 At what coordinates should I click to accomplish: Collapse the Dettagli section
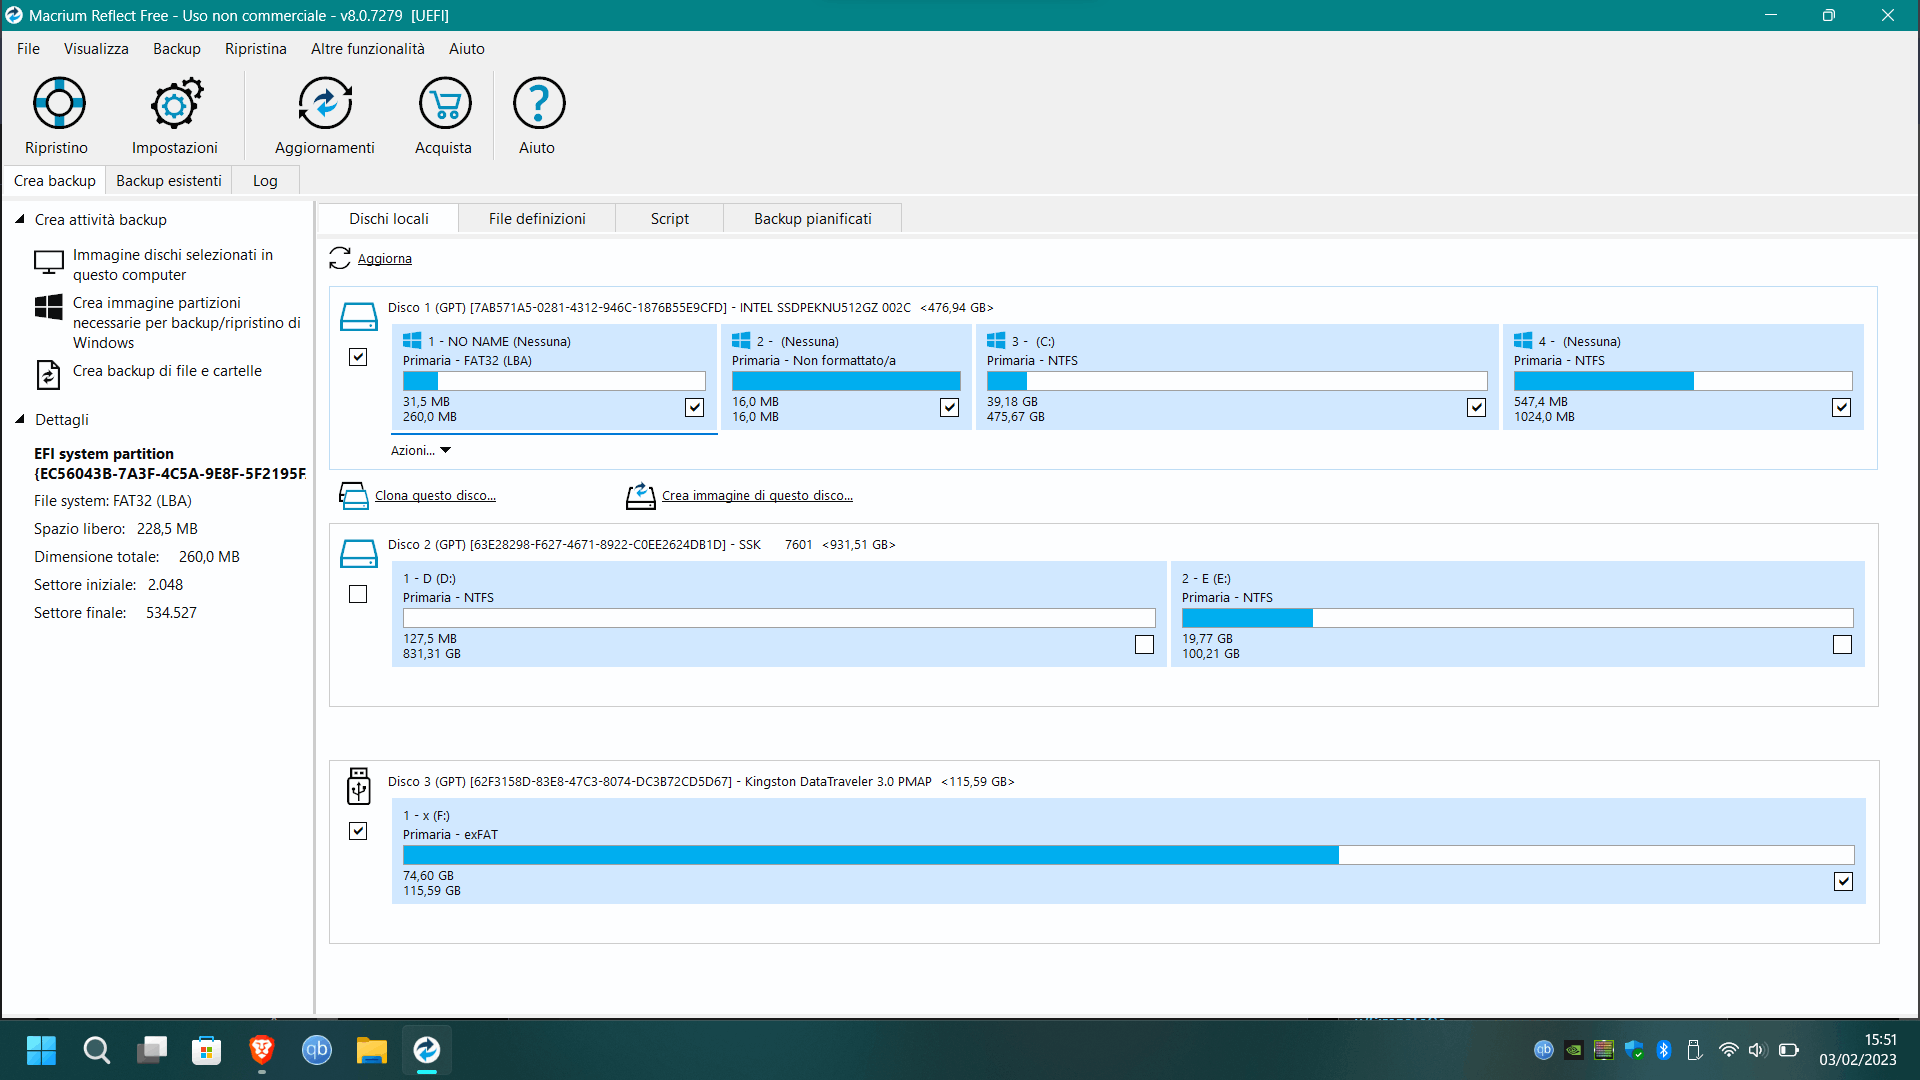coord(19,419)
